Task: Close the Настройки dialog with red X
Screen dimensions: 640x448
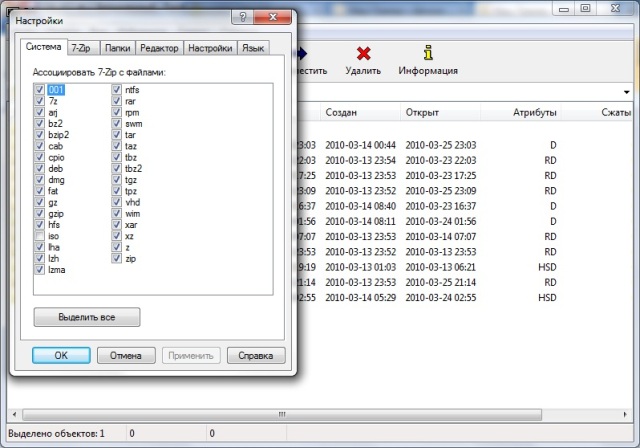Action: point(273,17)
